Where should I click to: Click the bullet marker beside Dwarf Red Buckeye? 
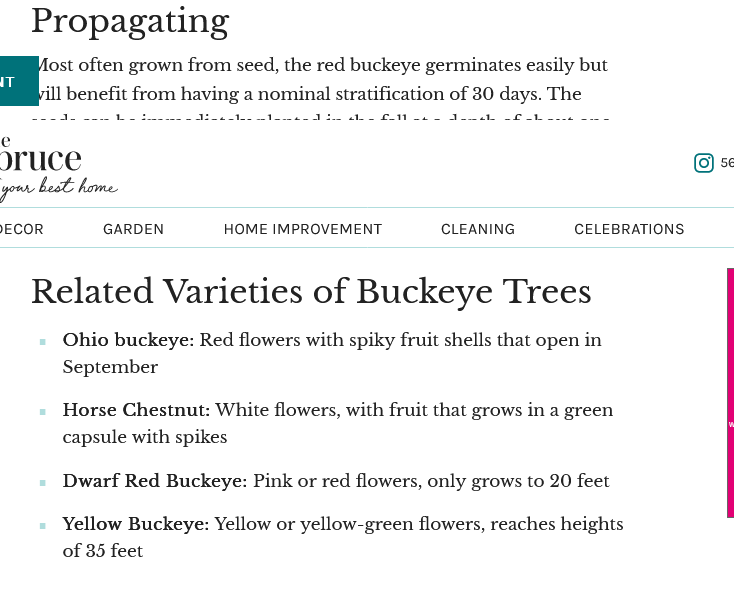(43, 483)
